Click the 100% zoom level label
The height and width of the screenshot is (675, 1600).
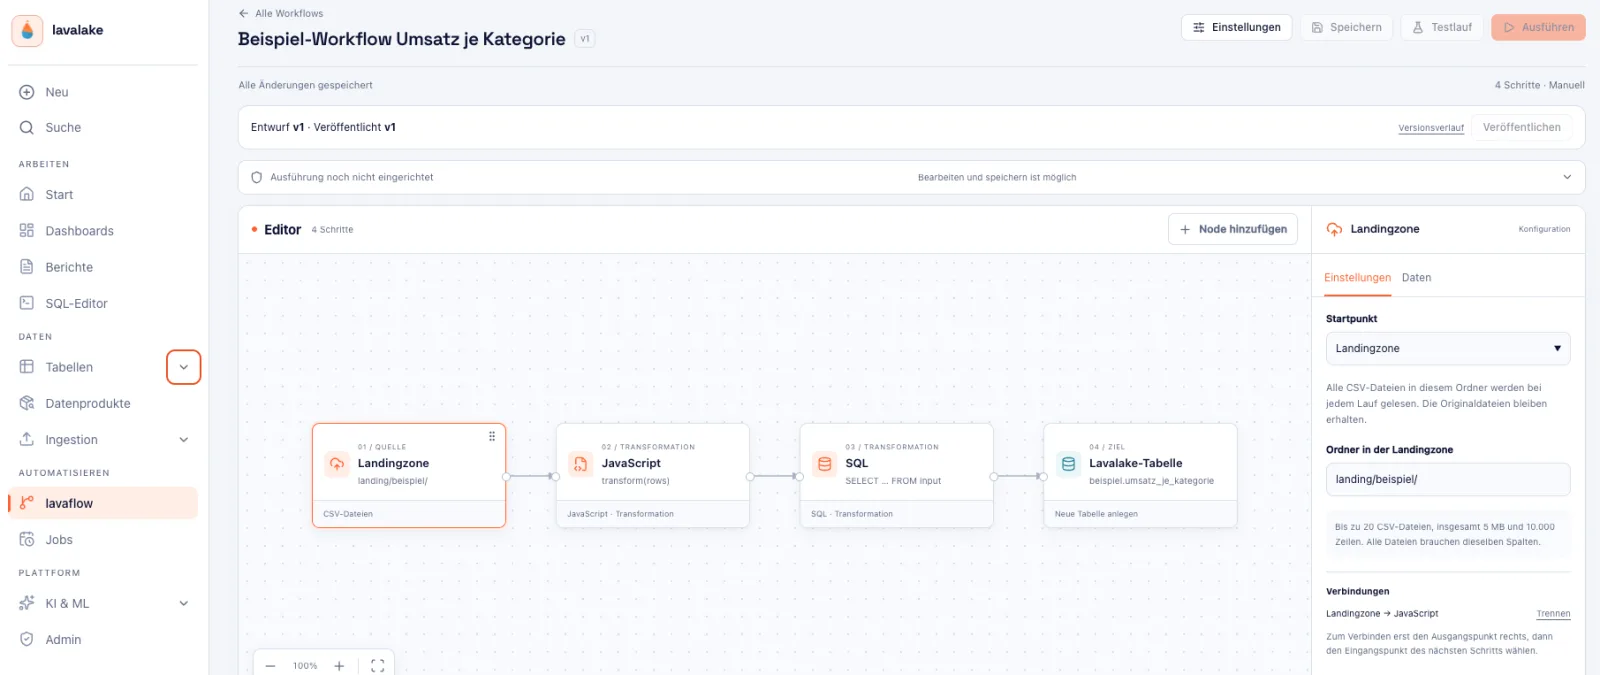[x=305, y=666]
